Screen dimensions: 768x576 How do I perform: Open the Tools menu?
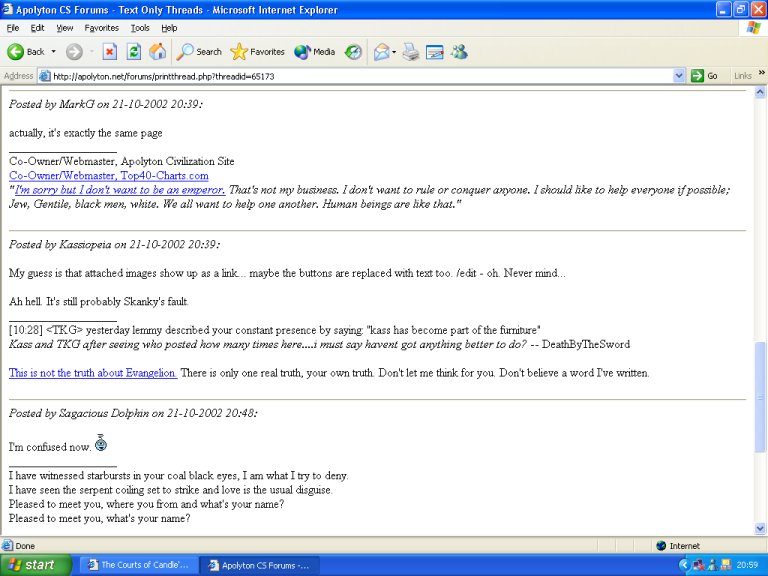click(140, 28)
